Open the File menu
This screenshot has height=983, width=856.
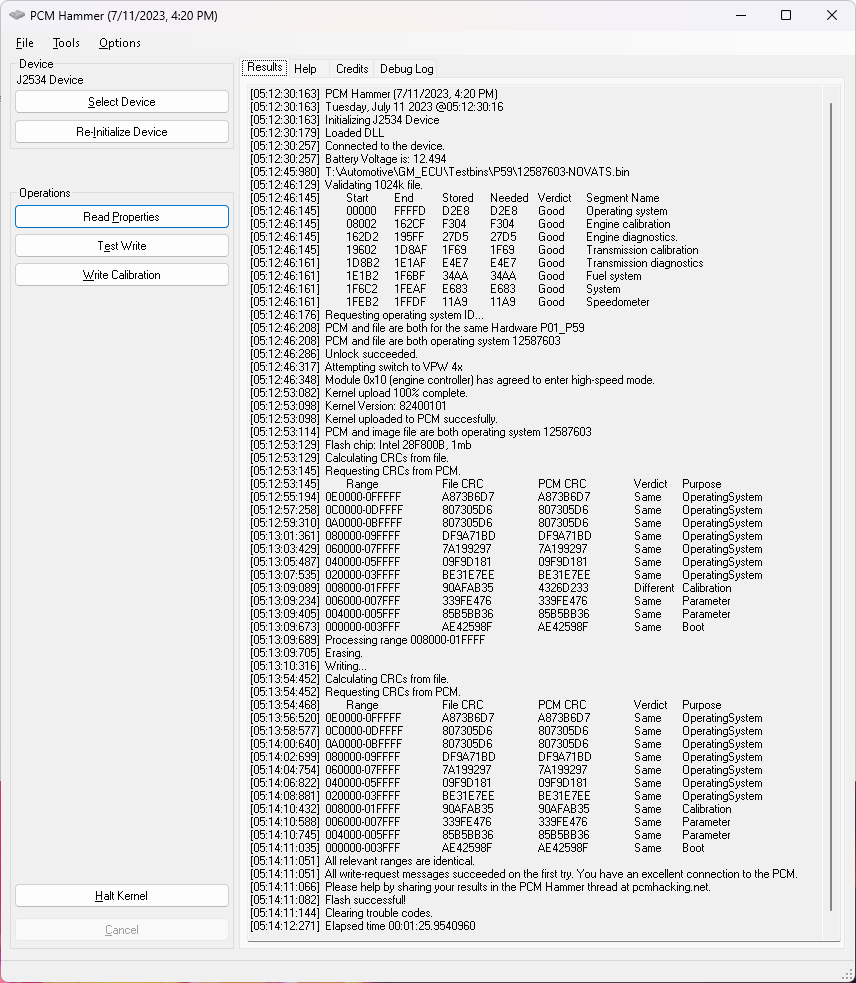click(x=24, y=43)
